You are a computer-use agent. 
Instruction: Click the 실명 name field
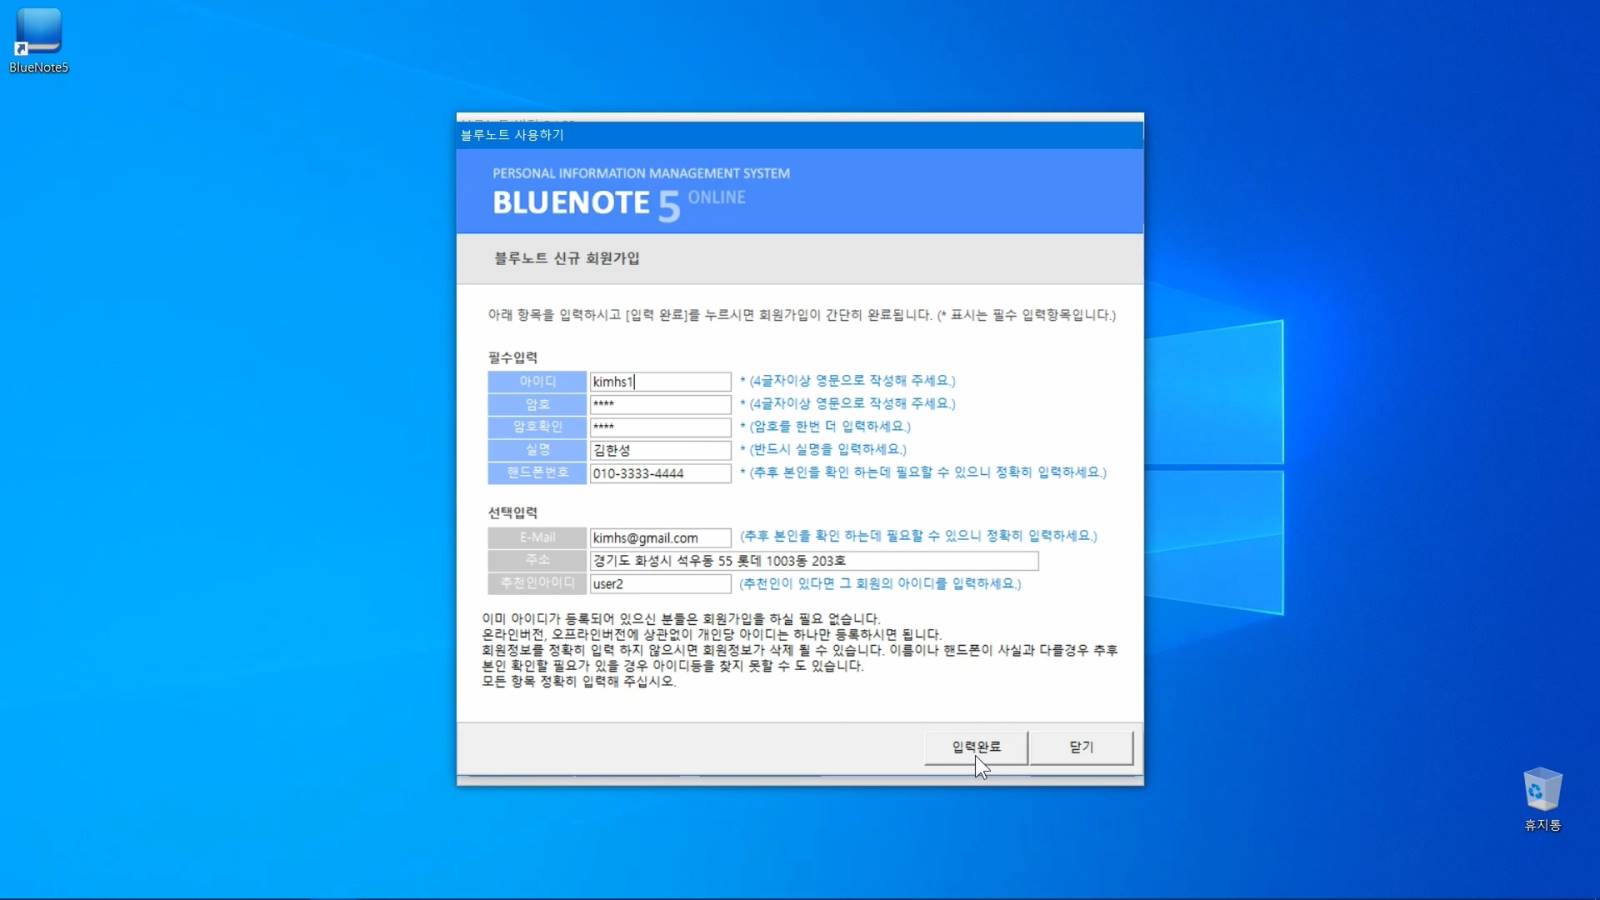tap(660, 450)
